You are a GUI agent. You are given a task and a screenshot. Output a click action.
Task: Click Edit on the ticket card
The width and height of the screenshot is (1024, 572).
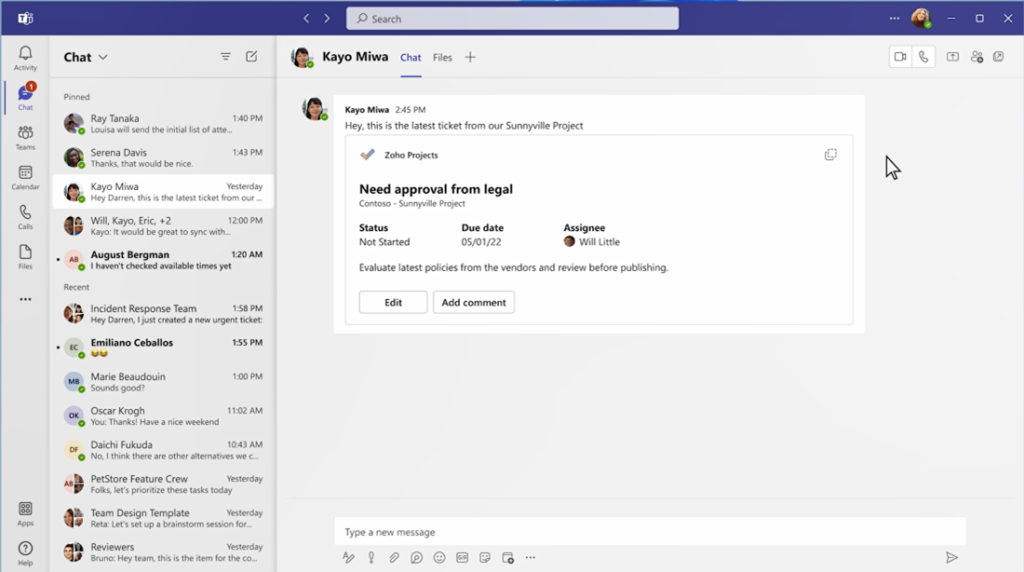[x=393, y=302]
